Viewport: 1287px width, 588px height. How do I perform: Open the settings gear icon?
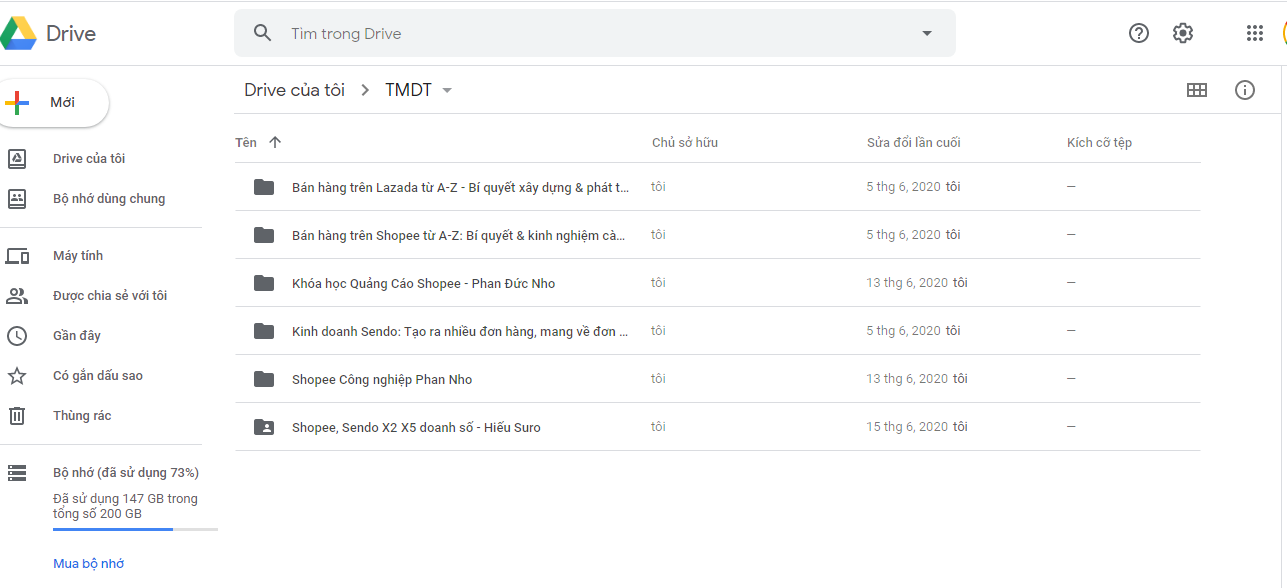[1183, 33]
